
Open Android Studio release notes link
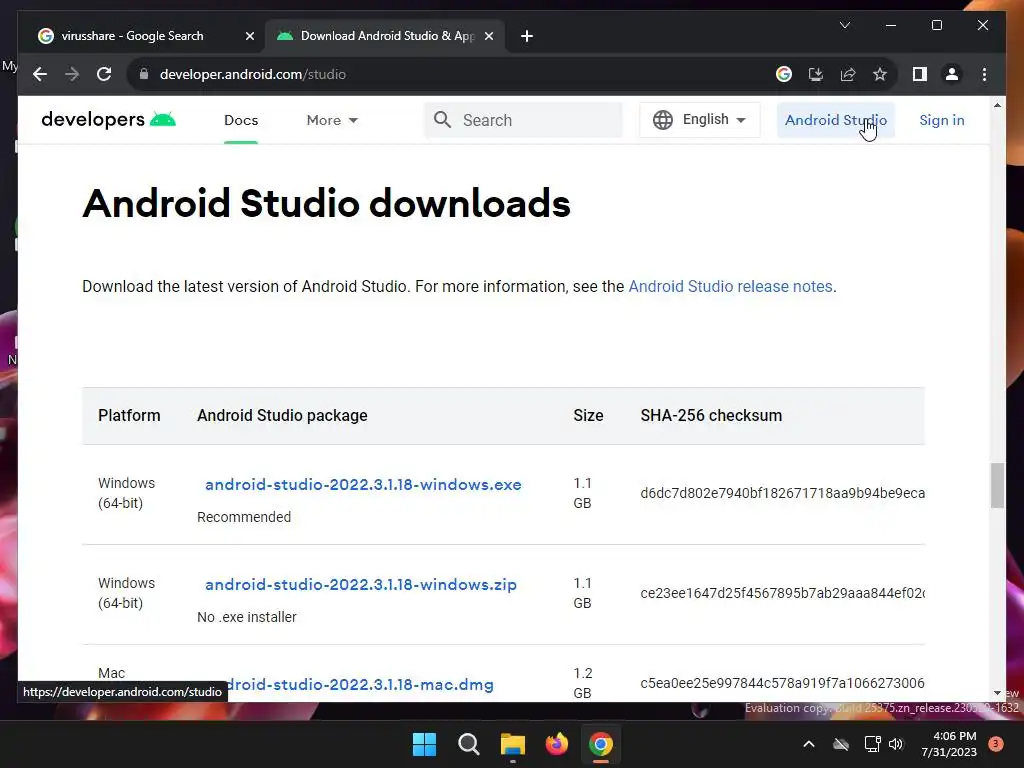(x=730, y=287)
